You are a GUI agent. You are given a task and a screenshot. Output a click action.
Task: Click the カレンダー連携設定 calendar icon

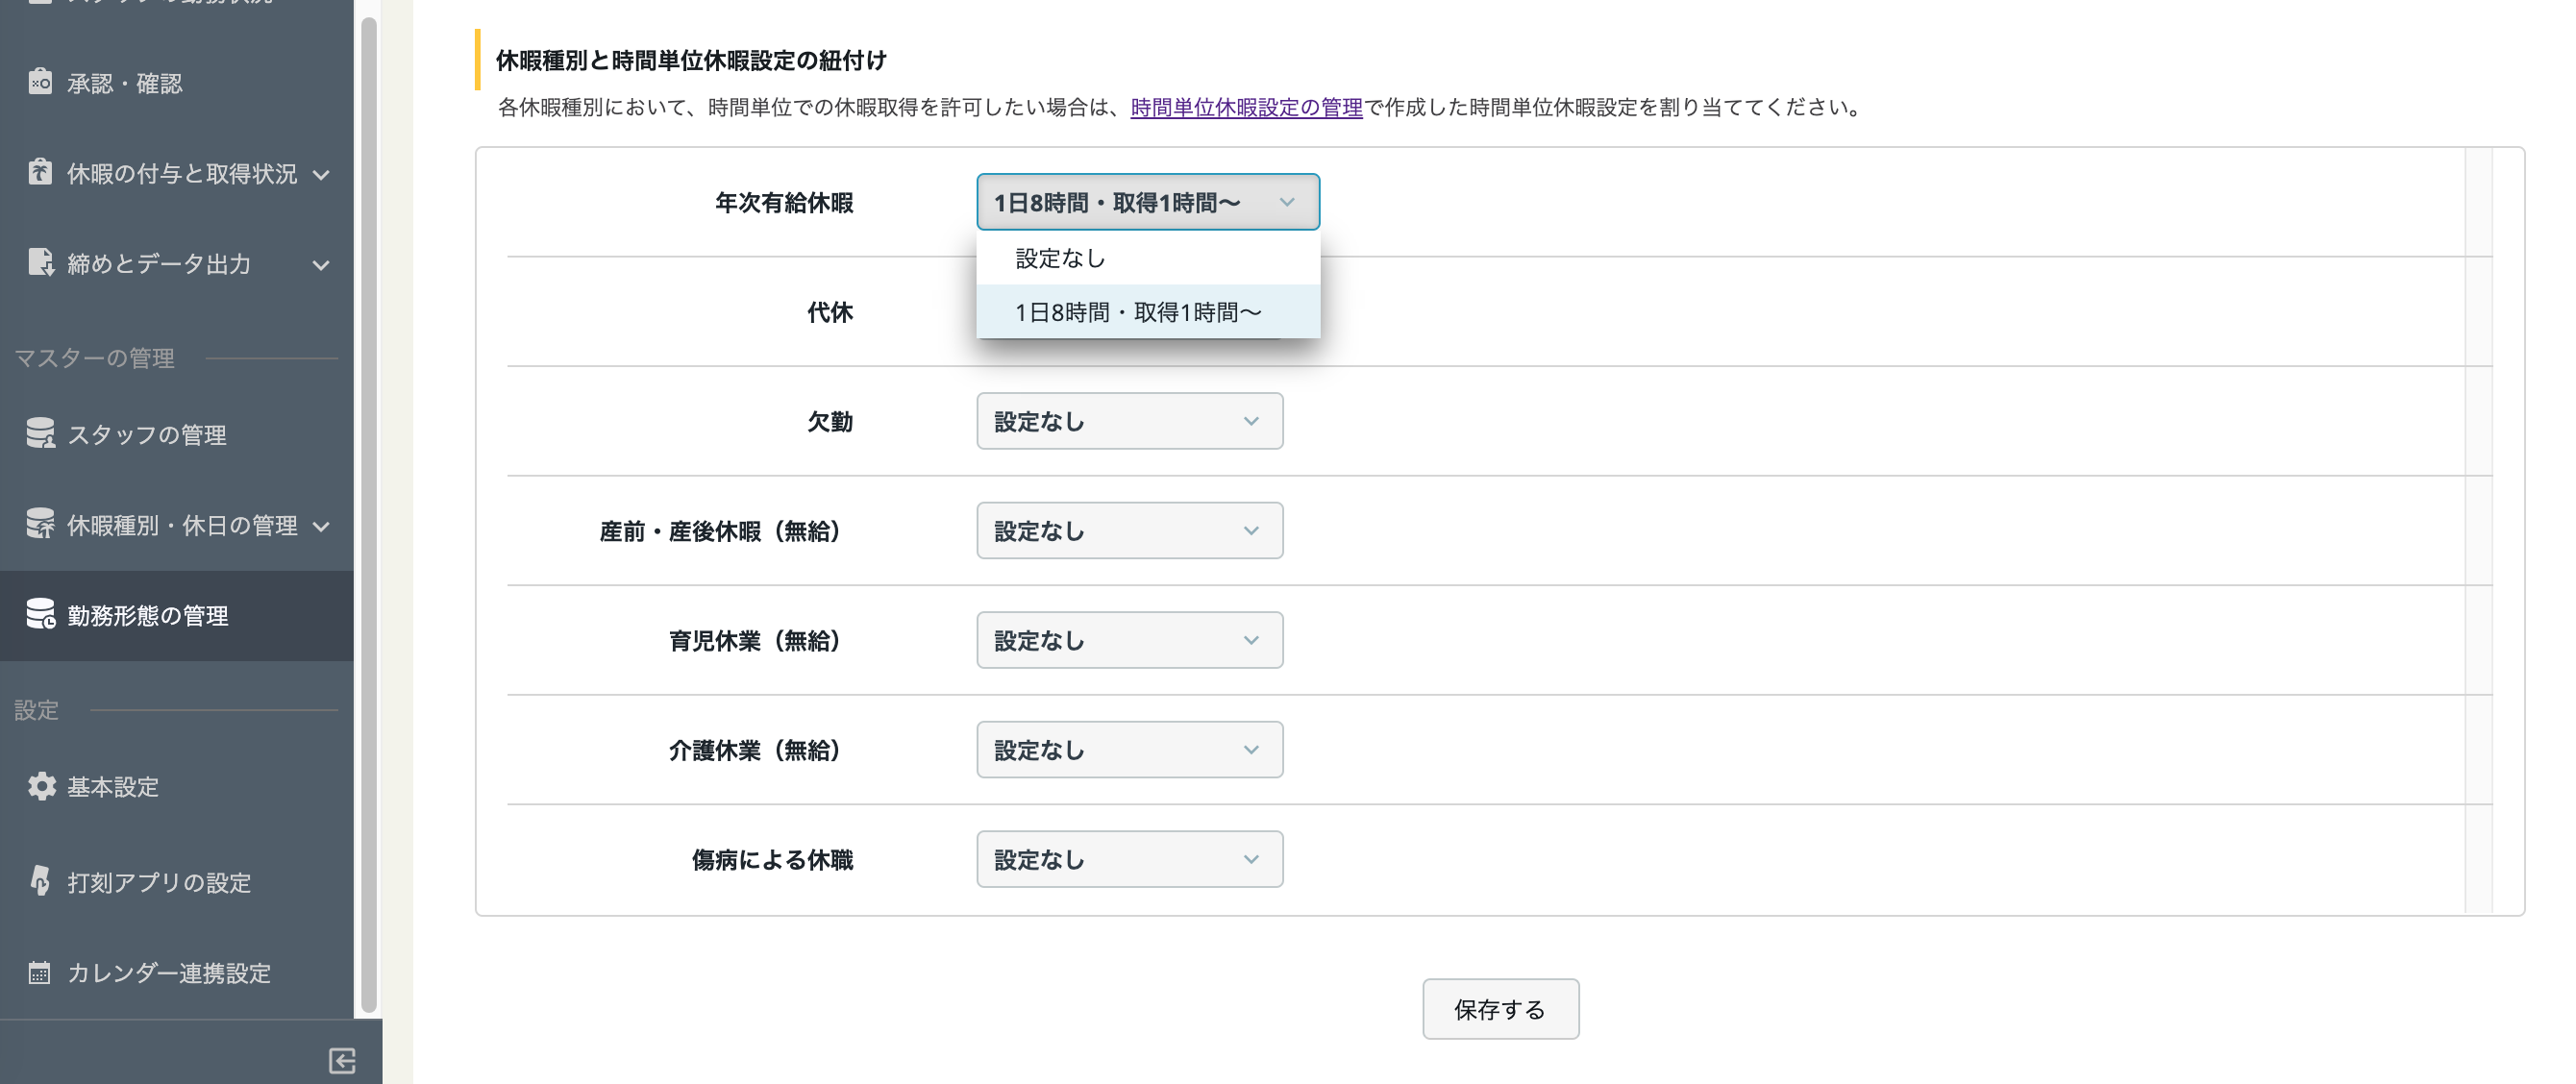point(39,972)
